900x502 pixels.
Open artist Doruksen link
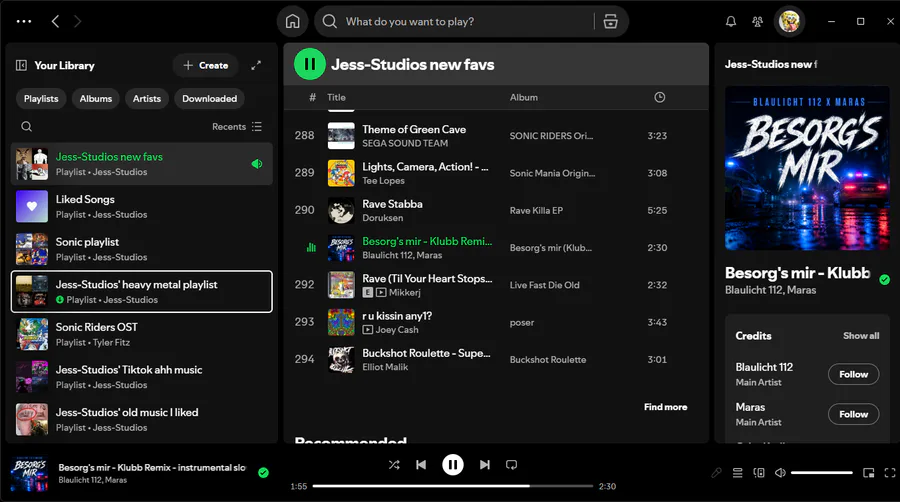coord(382,218)
